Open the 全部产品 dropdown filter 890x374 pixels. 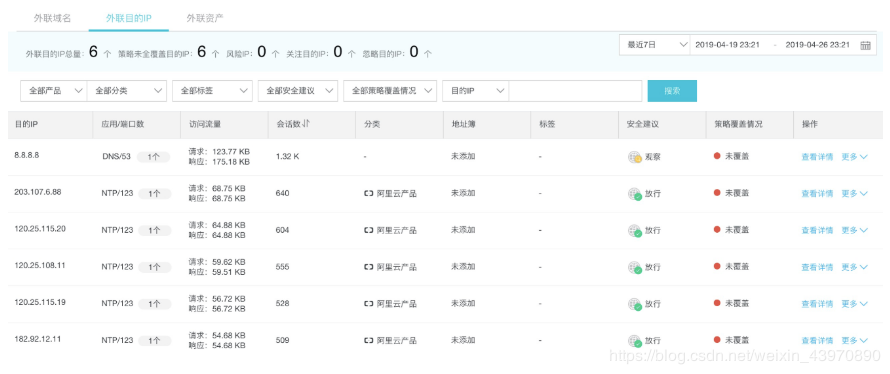coord(53,91)
